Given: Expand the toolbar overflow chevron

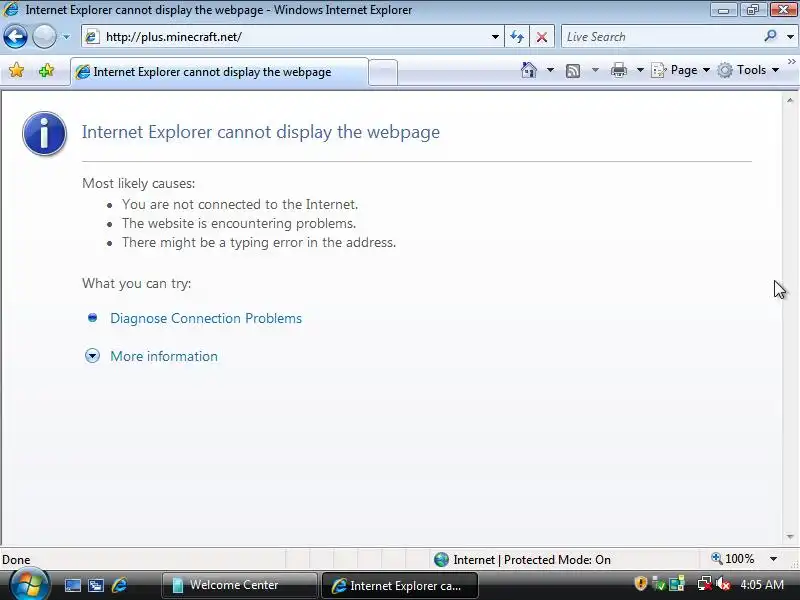Looking at the screenshot, I should [x=791, y=62].
